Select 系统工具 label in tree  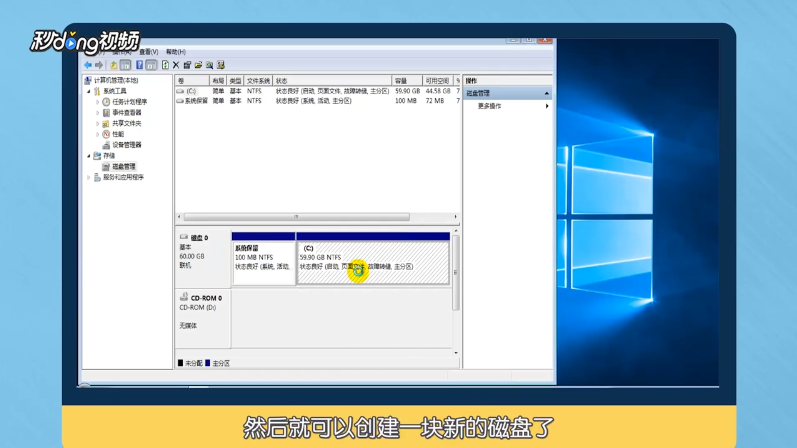[115, 91]
